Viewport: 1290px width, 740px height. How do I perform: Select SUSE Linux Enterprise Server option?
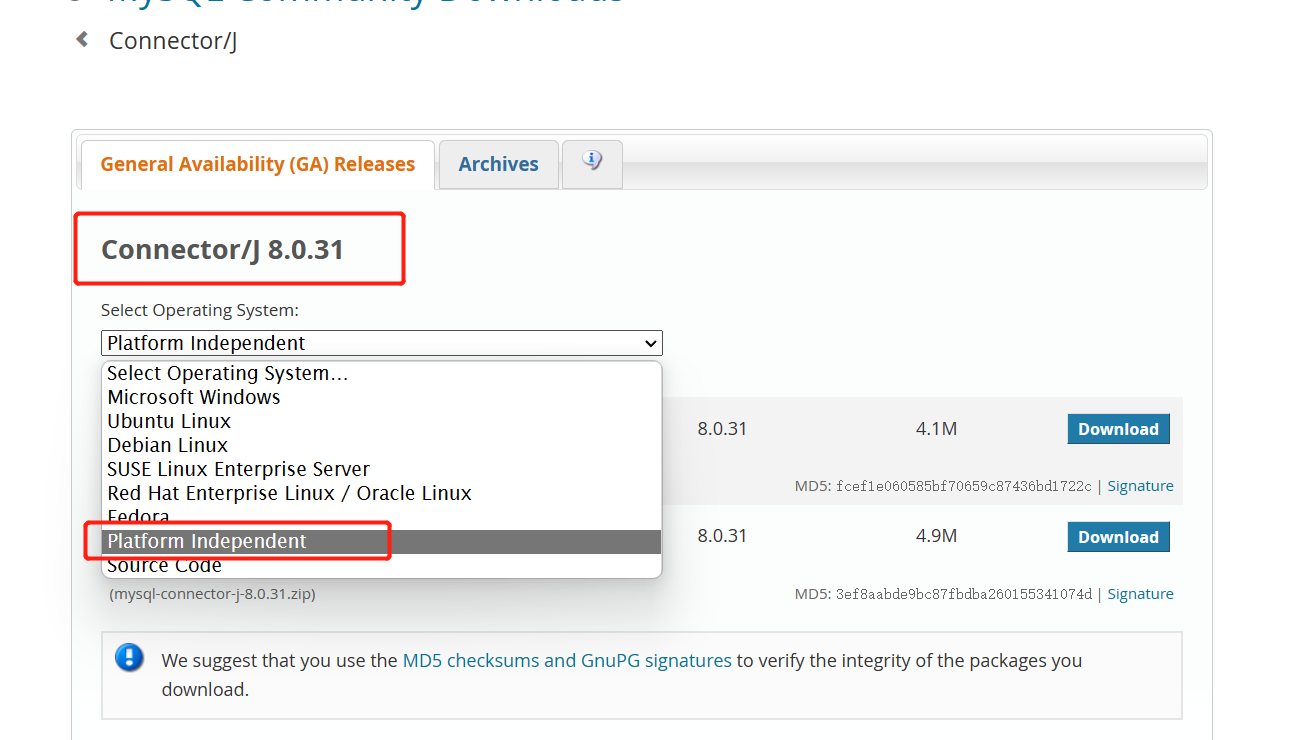[382, 469]
